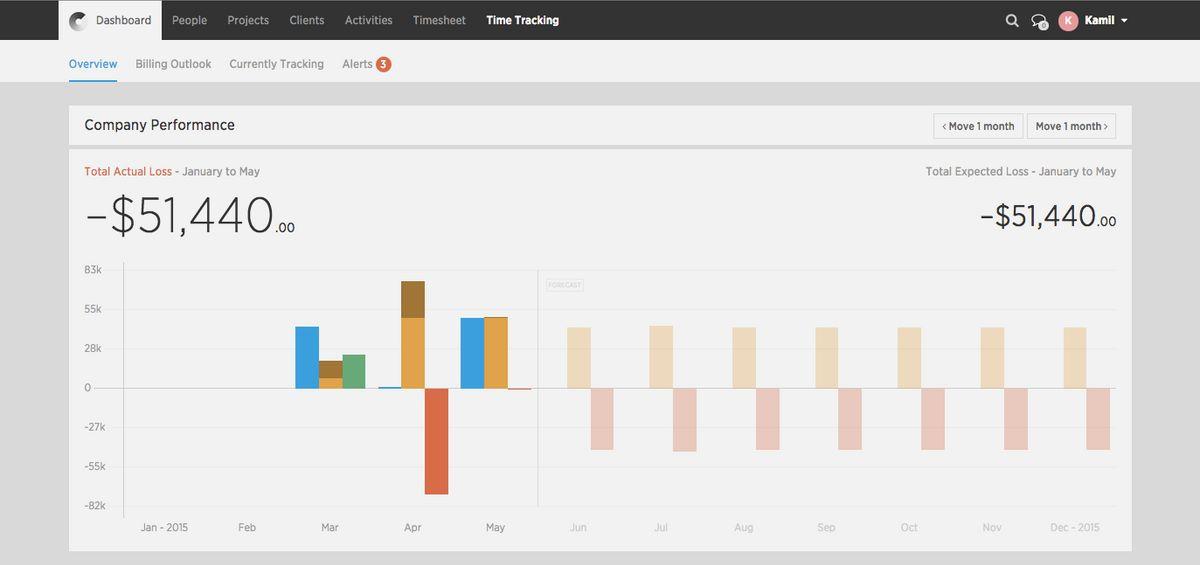Click the left Move 1 month button
Screen dimensions: 1200x565
point(978,126)
